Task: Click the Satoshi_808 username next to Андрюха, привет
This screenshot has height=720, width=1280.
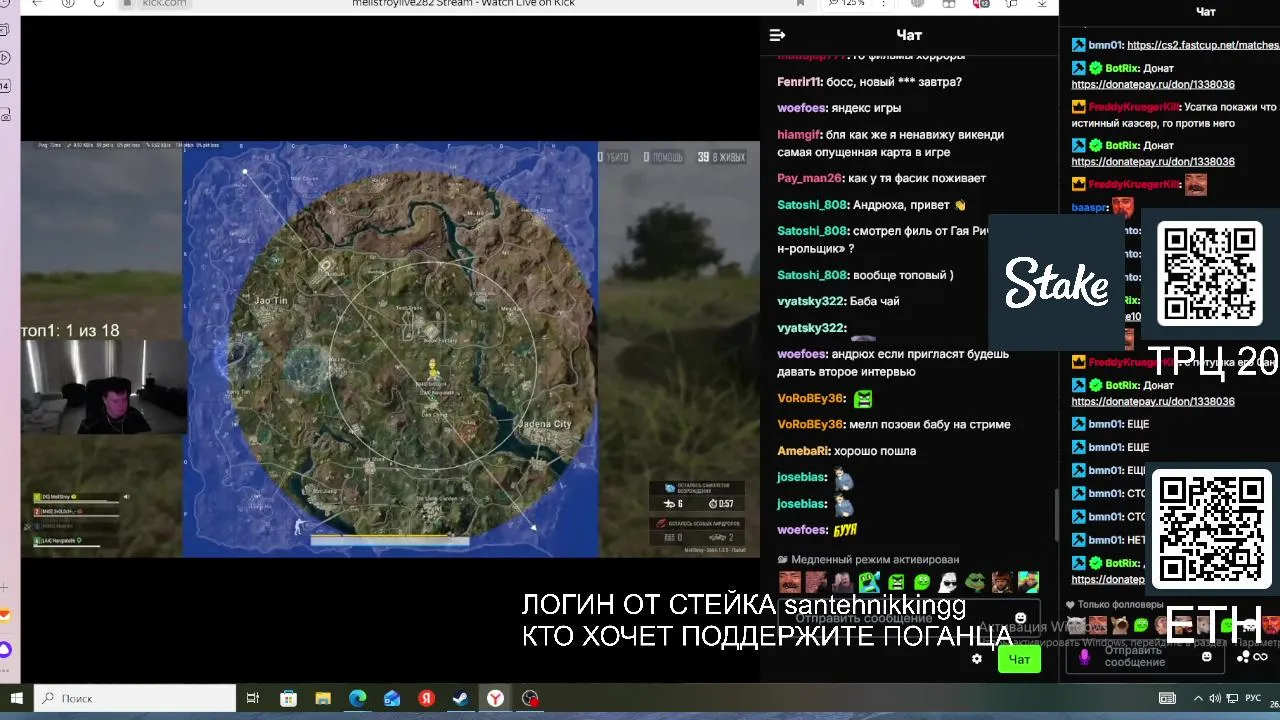Action: (x=812, y=205)
